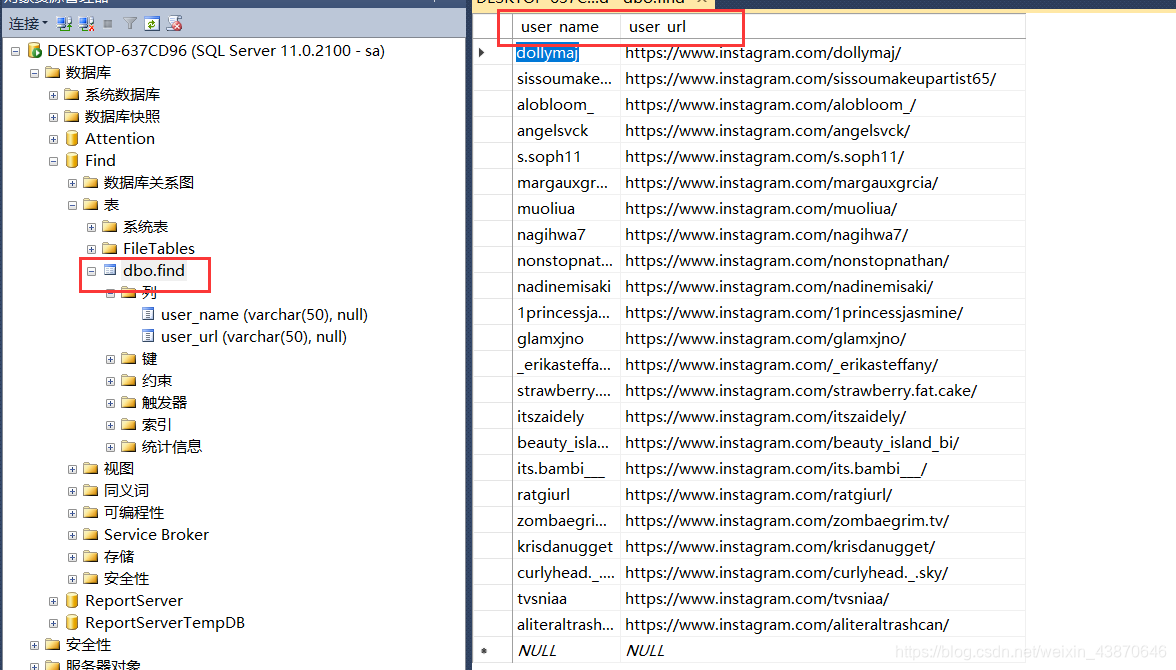Click the nagihwa7 URL cell
The height and width of the screenshot is (670, 1176).
coord(823,235)
